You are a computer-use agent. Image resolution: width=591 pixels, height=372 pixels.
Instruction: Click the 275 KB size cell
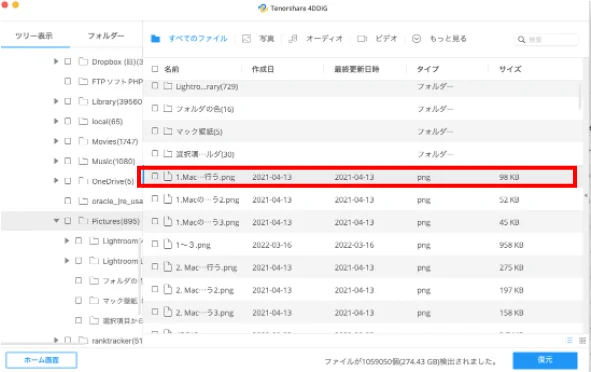[511, 268]
